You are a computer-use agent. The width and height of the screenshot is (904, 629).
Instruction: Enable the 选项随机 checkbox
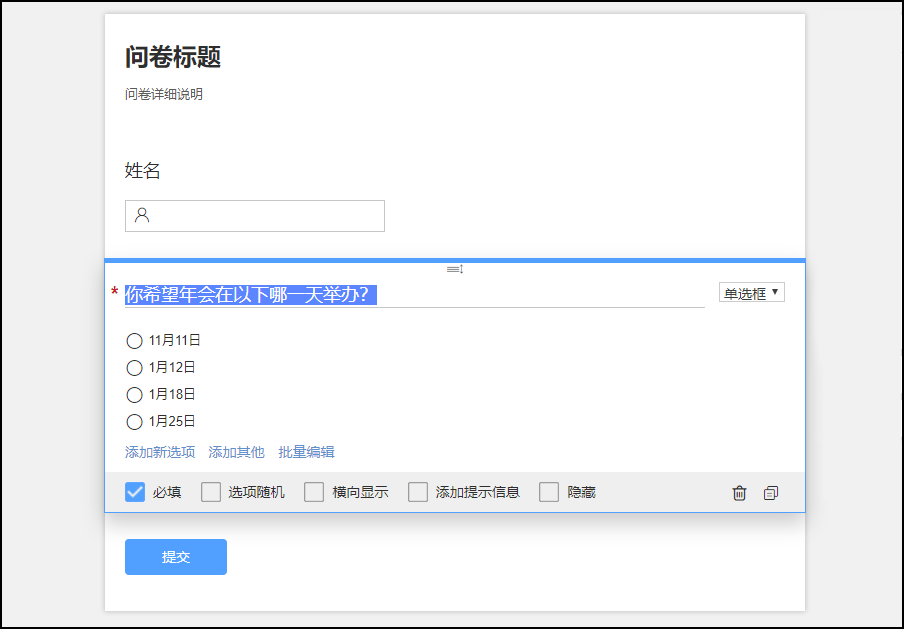211,492
